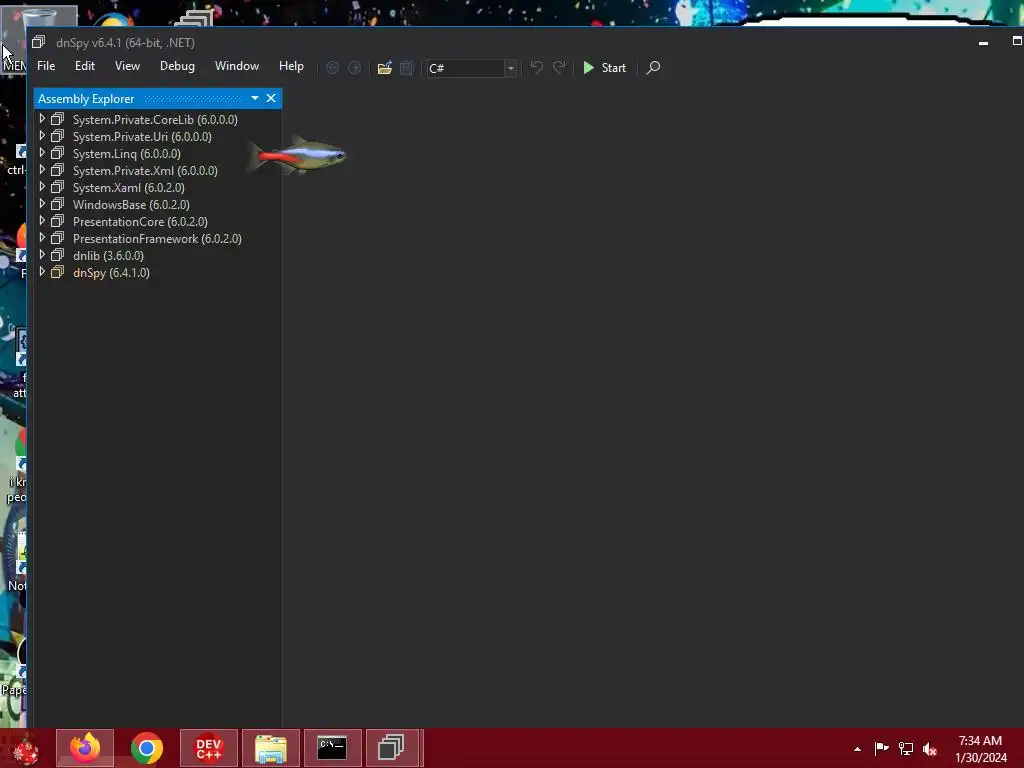1024x768 pixels.
Task: Select System.Linq (6.0.0.0) entry
Action: [x=127, y=153]
